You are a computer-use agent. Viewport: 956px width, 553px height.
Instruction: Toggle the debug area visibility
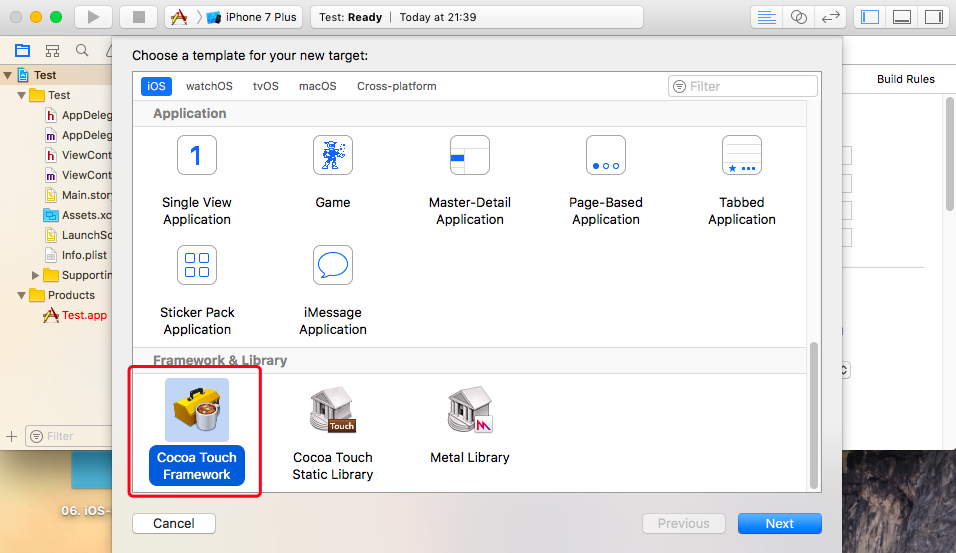pyautogui.click(x=902, y=17)
